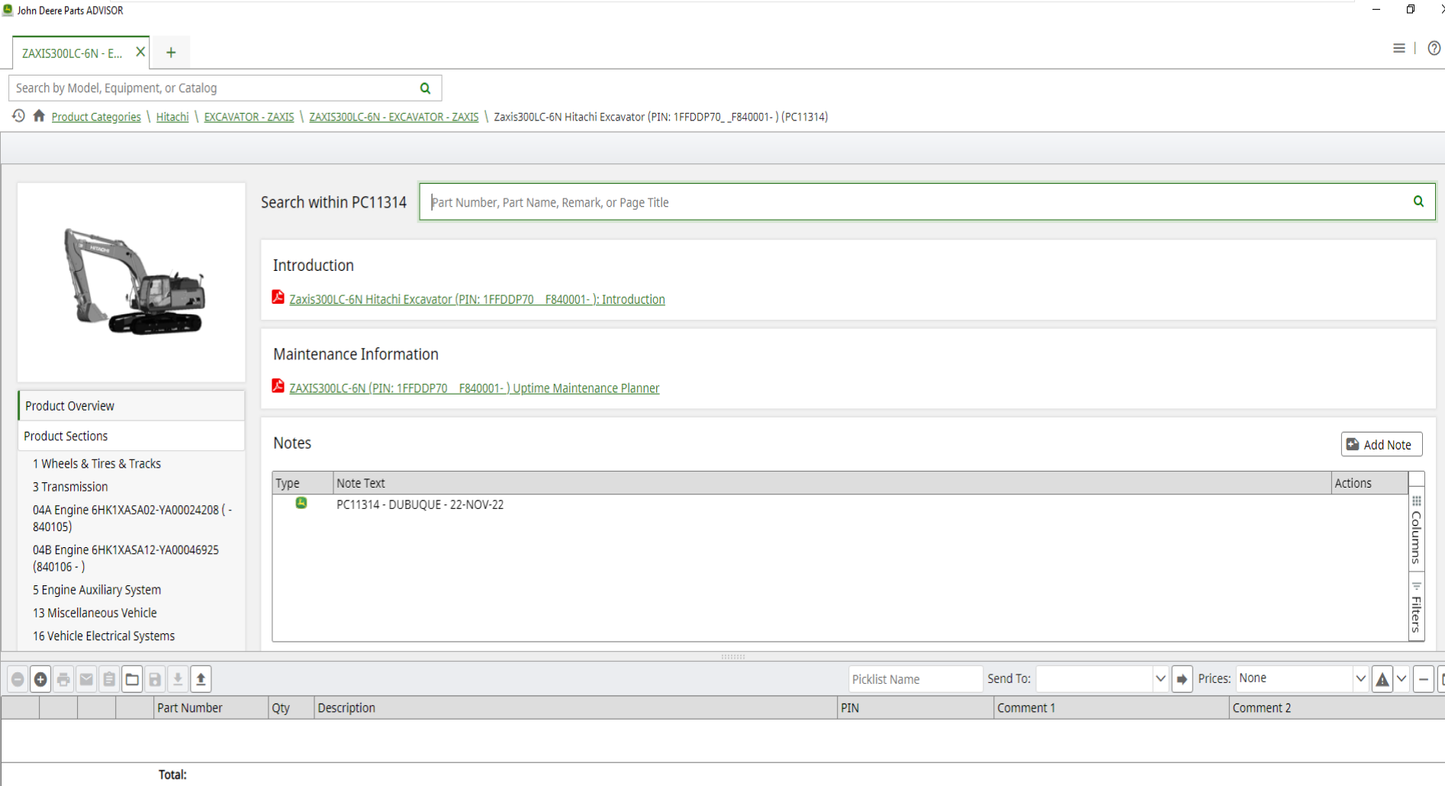1445x786 pixels.
Task: Click the Part Number column header
Action: click(x=210, y=708)
